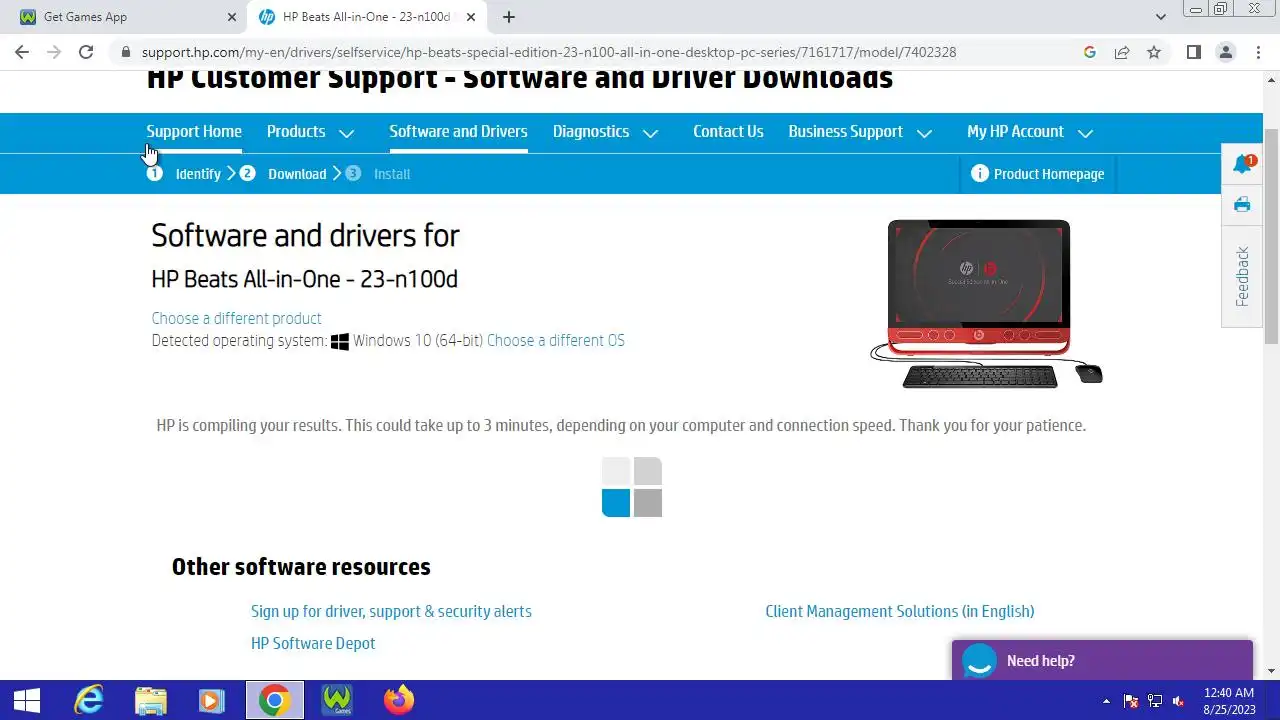Click the share page icon in address bar
The height and width of the screenshot is (720, 1280).
[x=1122, y=52]
